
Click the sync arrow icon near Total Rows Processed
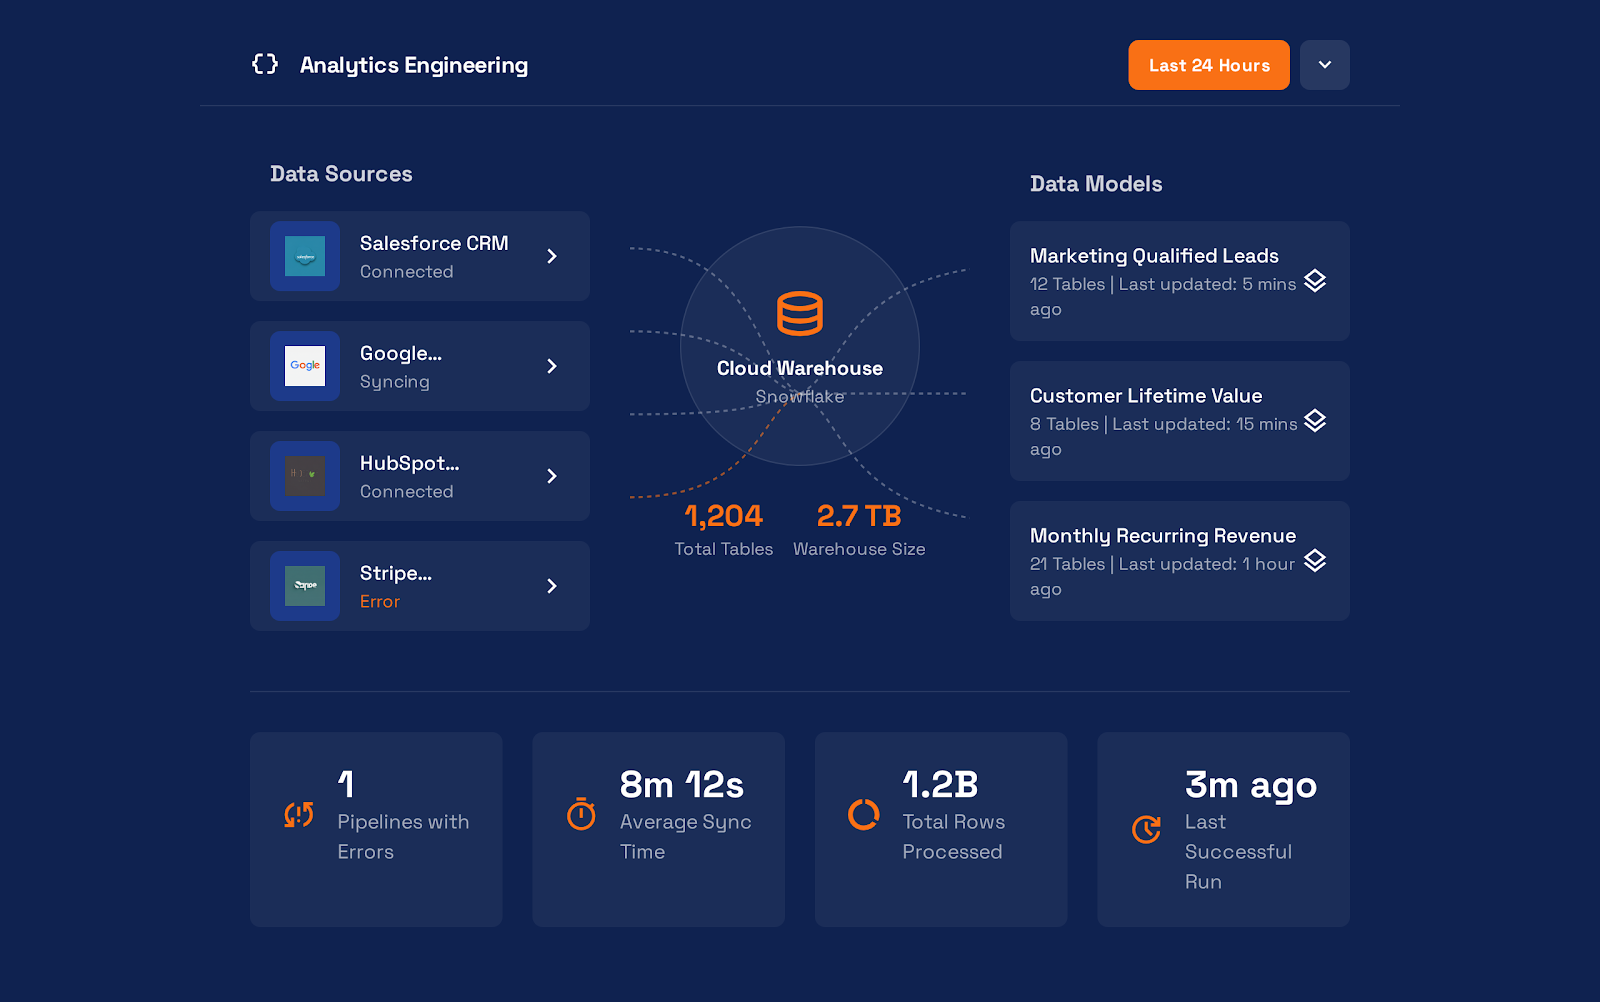tap(863, 815)
